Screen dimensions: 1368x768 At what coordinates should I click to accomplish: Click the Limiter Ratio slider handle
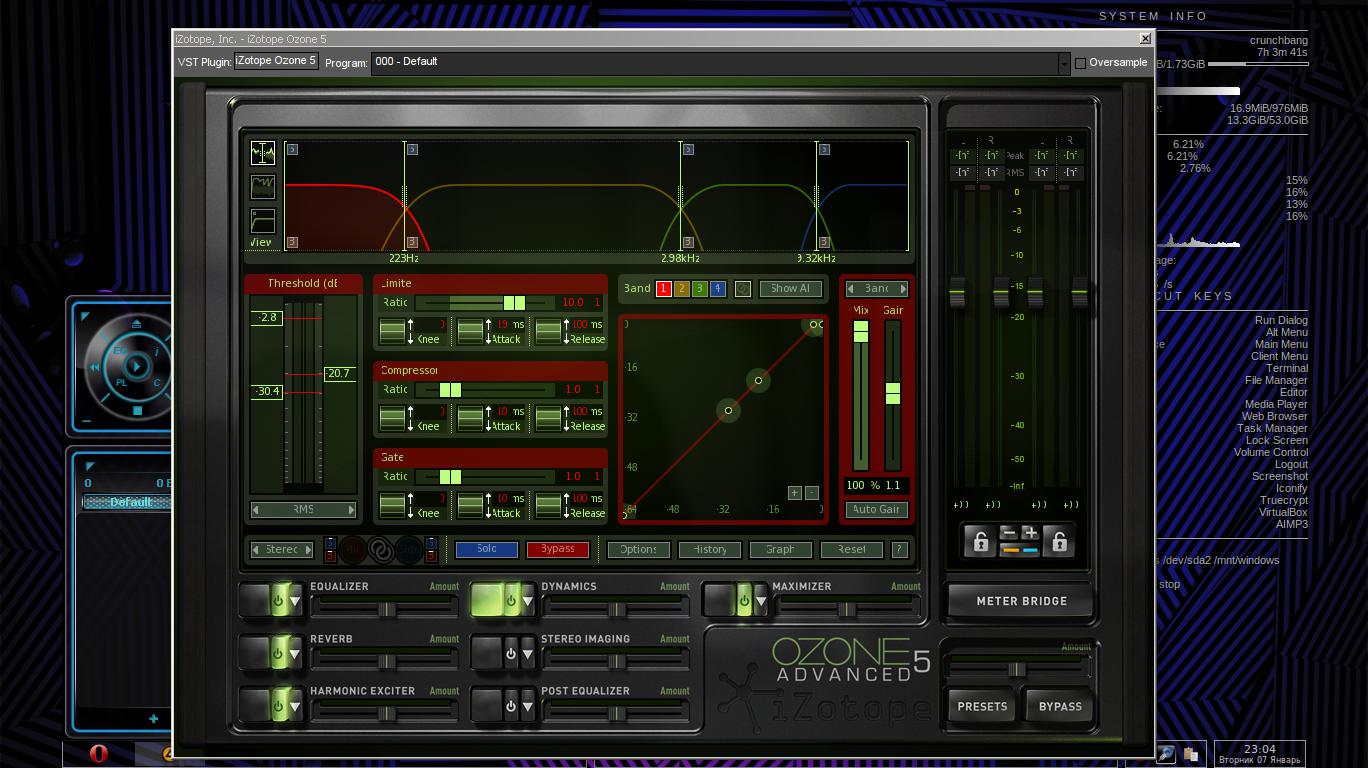[x=514, y=303]
